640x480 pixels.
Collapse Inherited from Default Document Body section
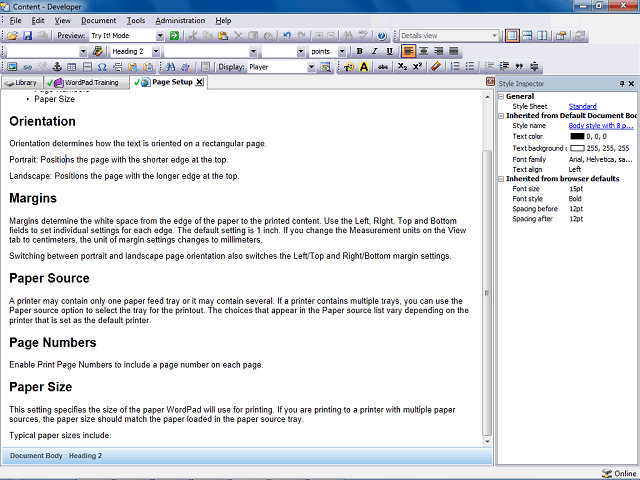tap(501, 116)
